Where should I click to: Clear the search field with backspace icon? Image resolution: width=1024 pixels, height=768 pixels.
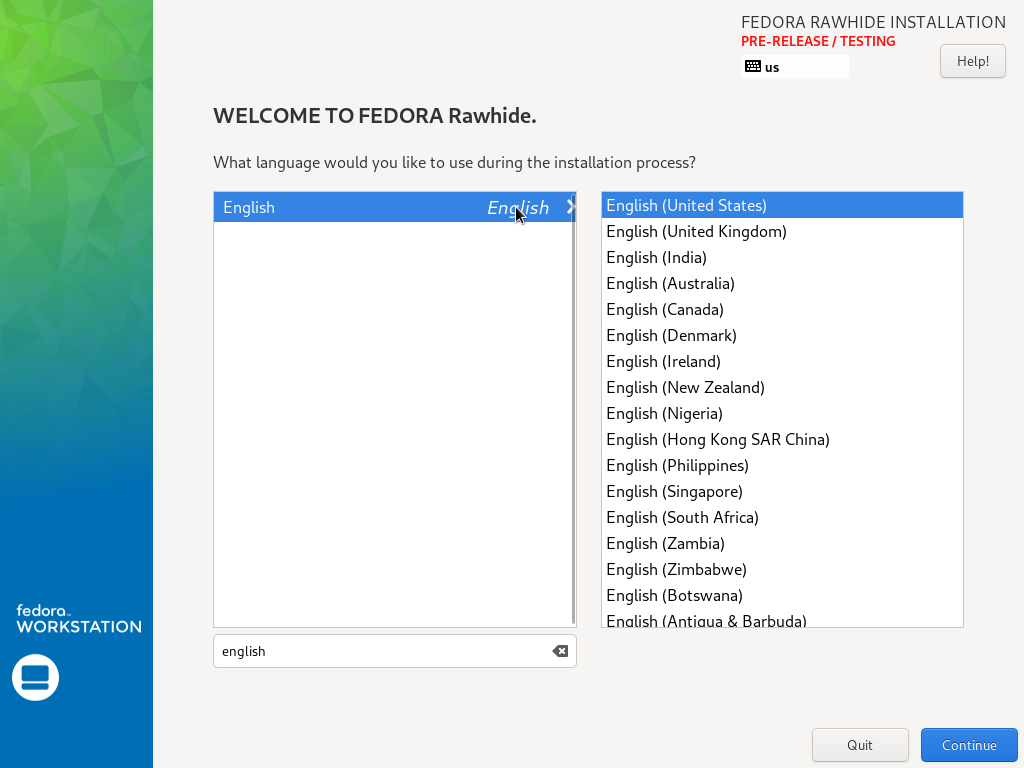(560, 651)
